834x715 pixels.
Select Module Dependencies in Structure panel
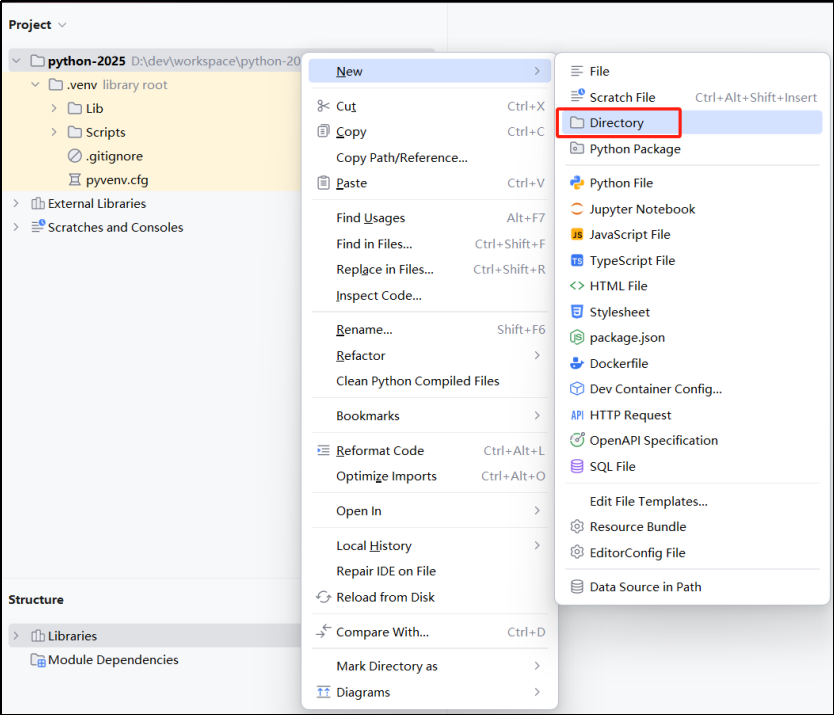(x=113, y=660)
